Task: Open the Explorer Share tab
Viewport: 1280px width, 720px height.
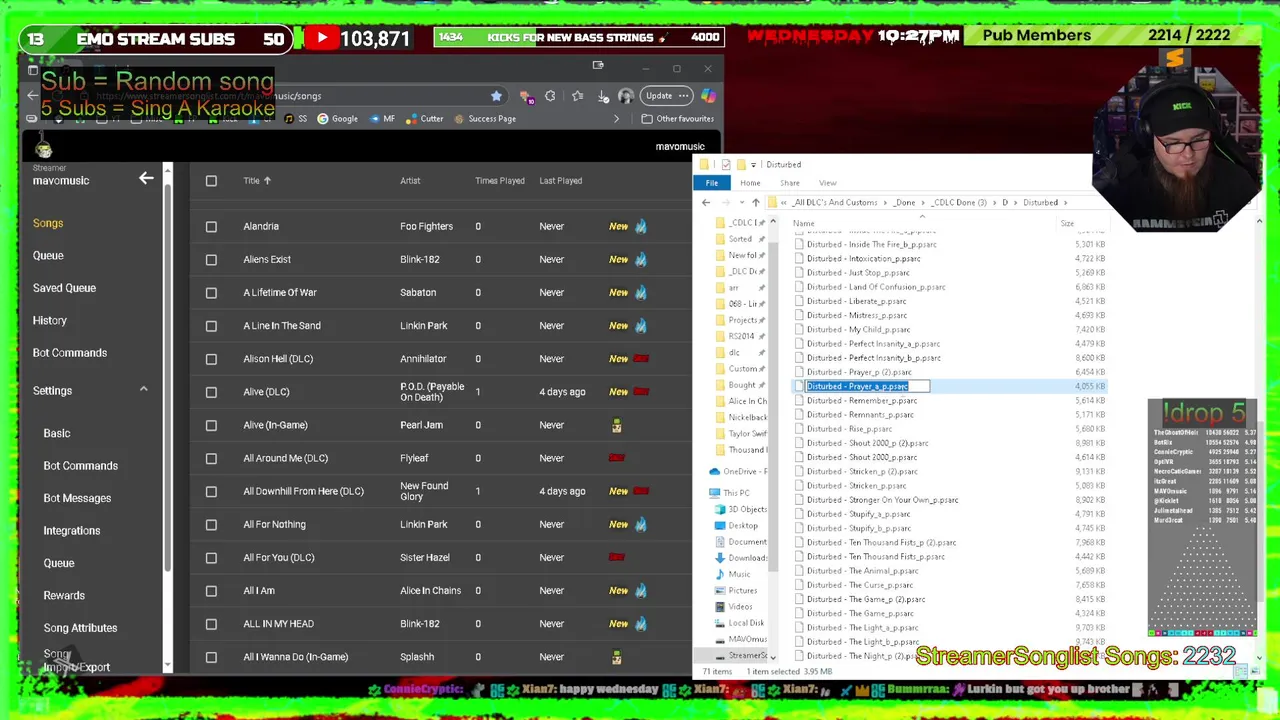Action: [x=790, y=183]
